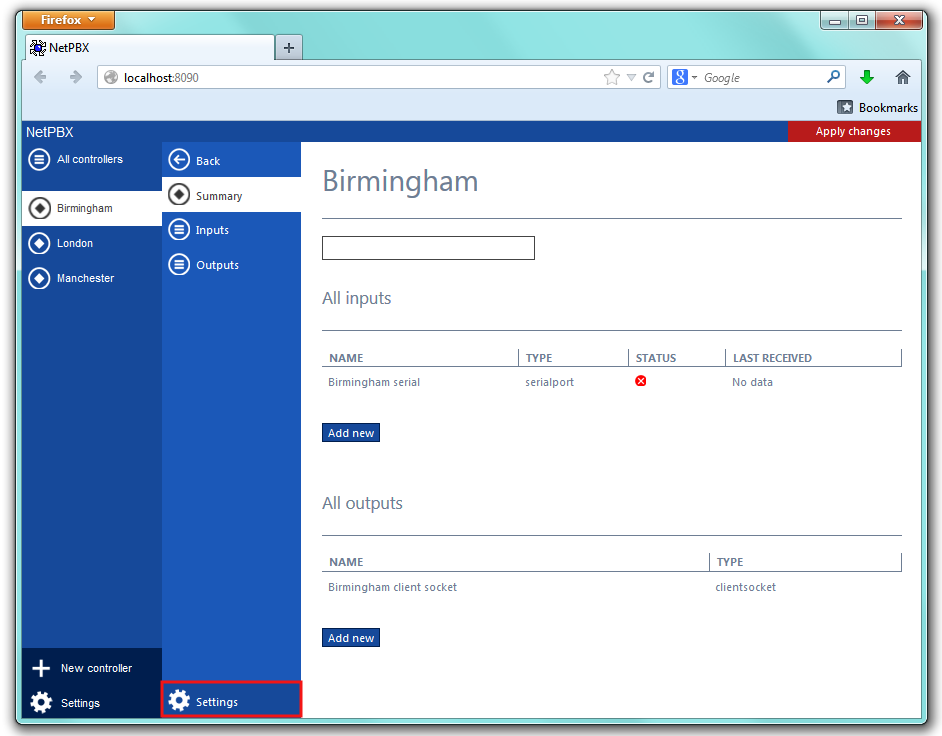Image resolution: width=942 pixels, height=736 pixels.
Task: Select the London controller
Action: 75,243
